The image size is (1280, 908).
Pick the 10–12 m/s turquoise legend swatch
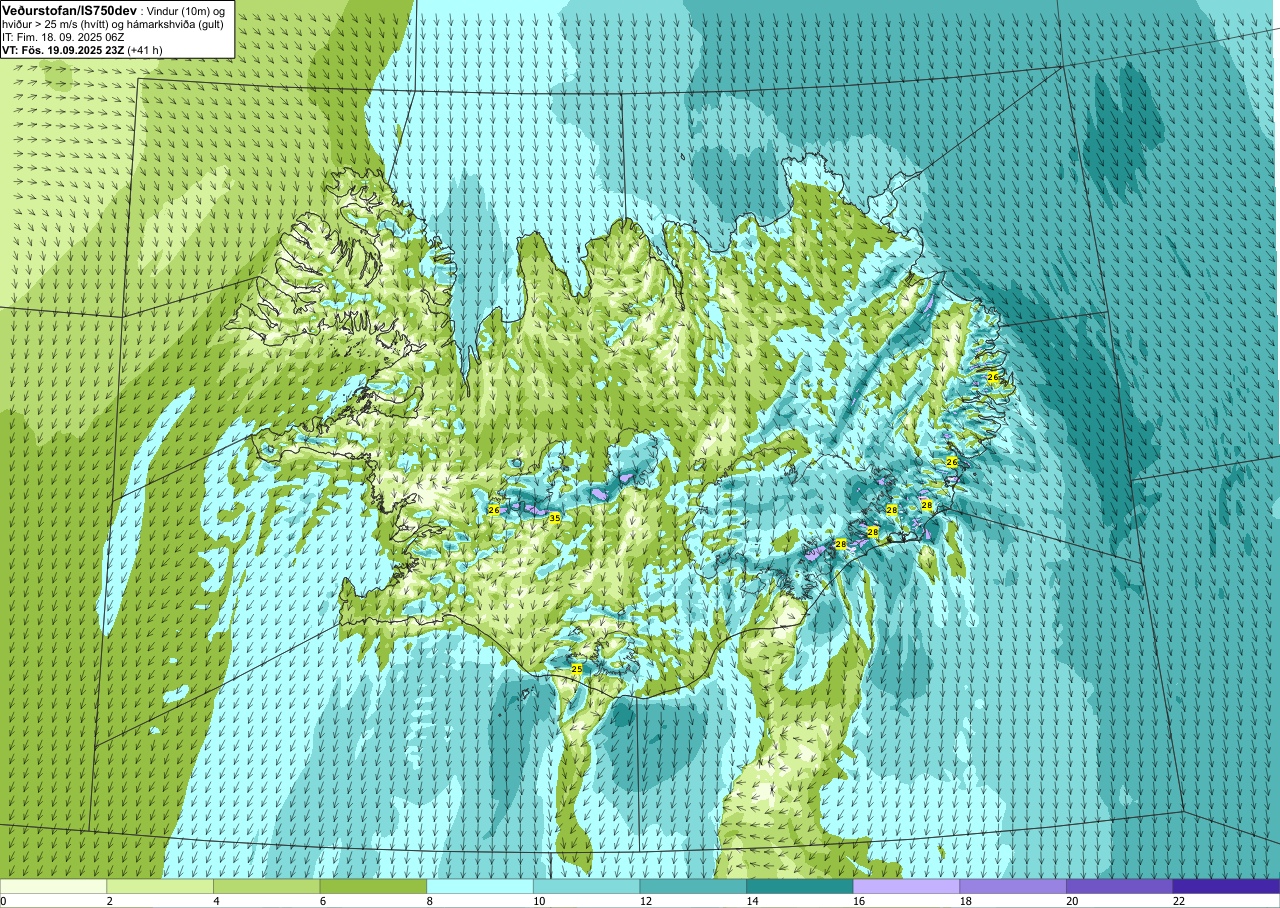tap(587, 886)
